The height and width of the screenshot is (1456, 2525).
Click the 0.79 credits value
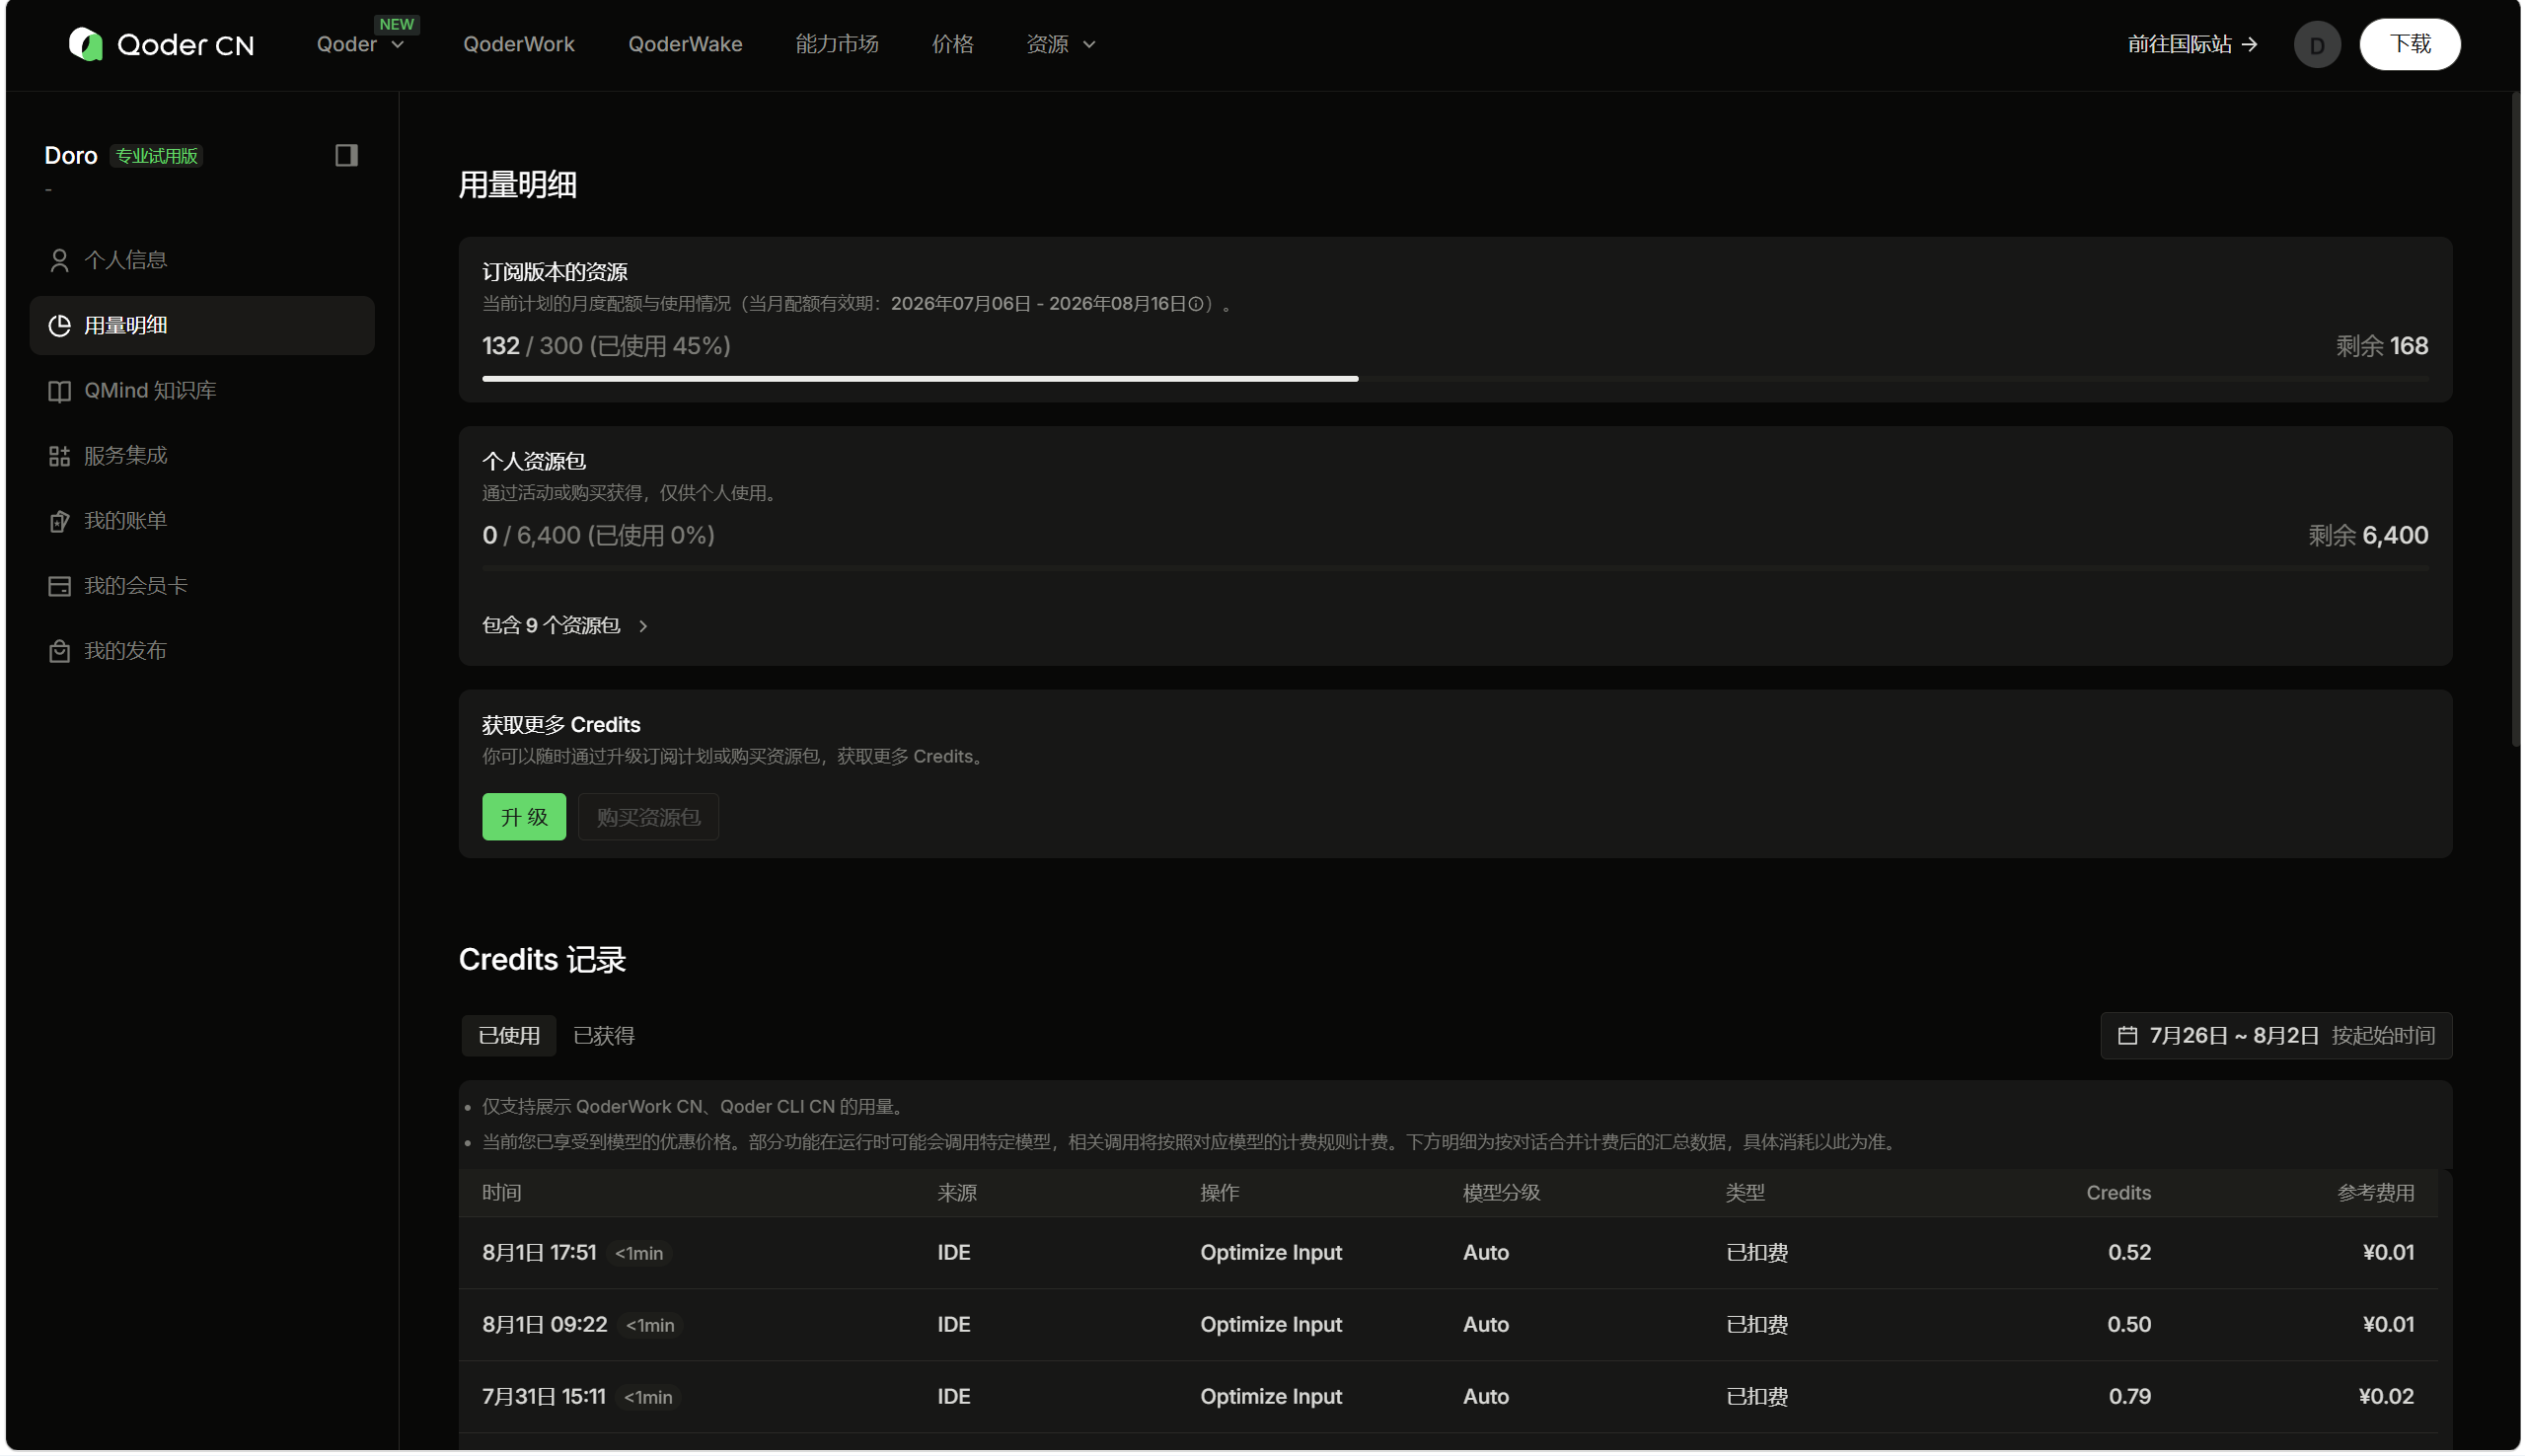[x=2130, y=1397]
